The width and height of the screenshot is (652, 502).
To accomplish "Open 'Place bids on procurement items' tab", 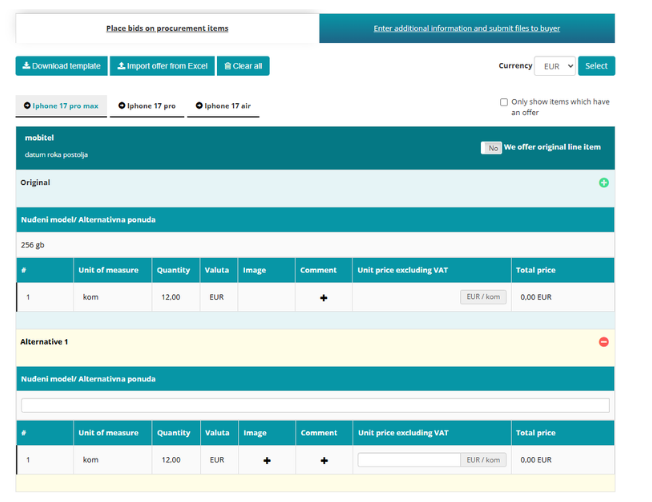I will point(167,29).
